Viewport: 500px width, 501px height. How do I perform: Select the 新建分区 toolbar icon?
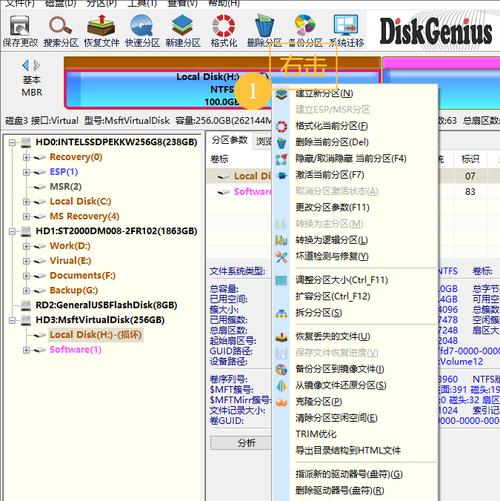tap(183, 31)
